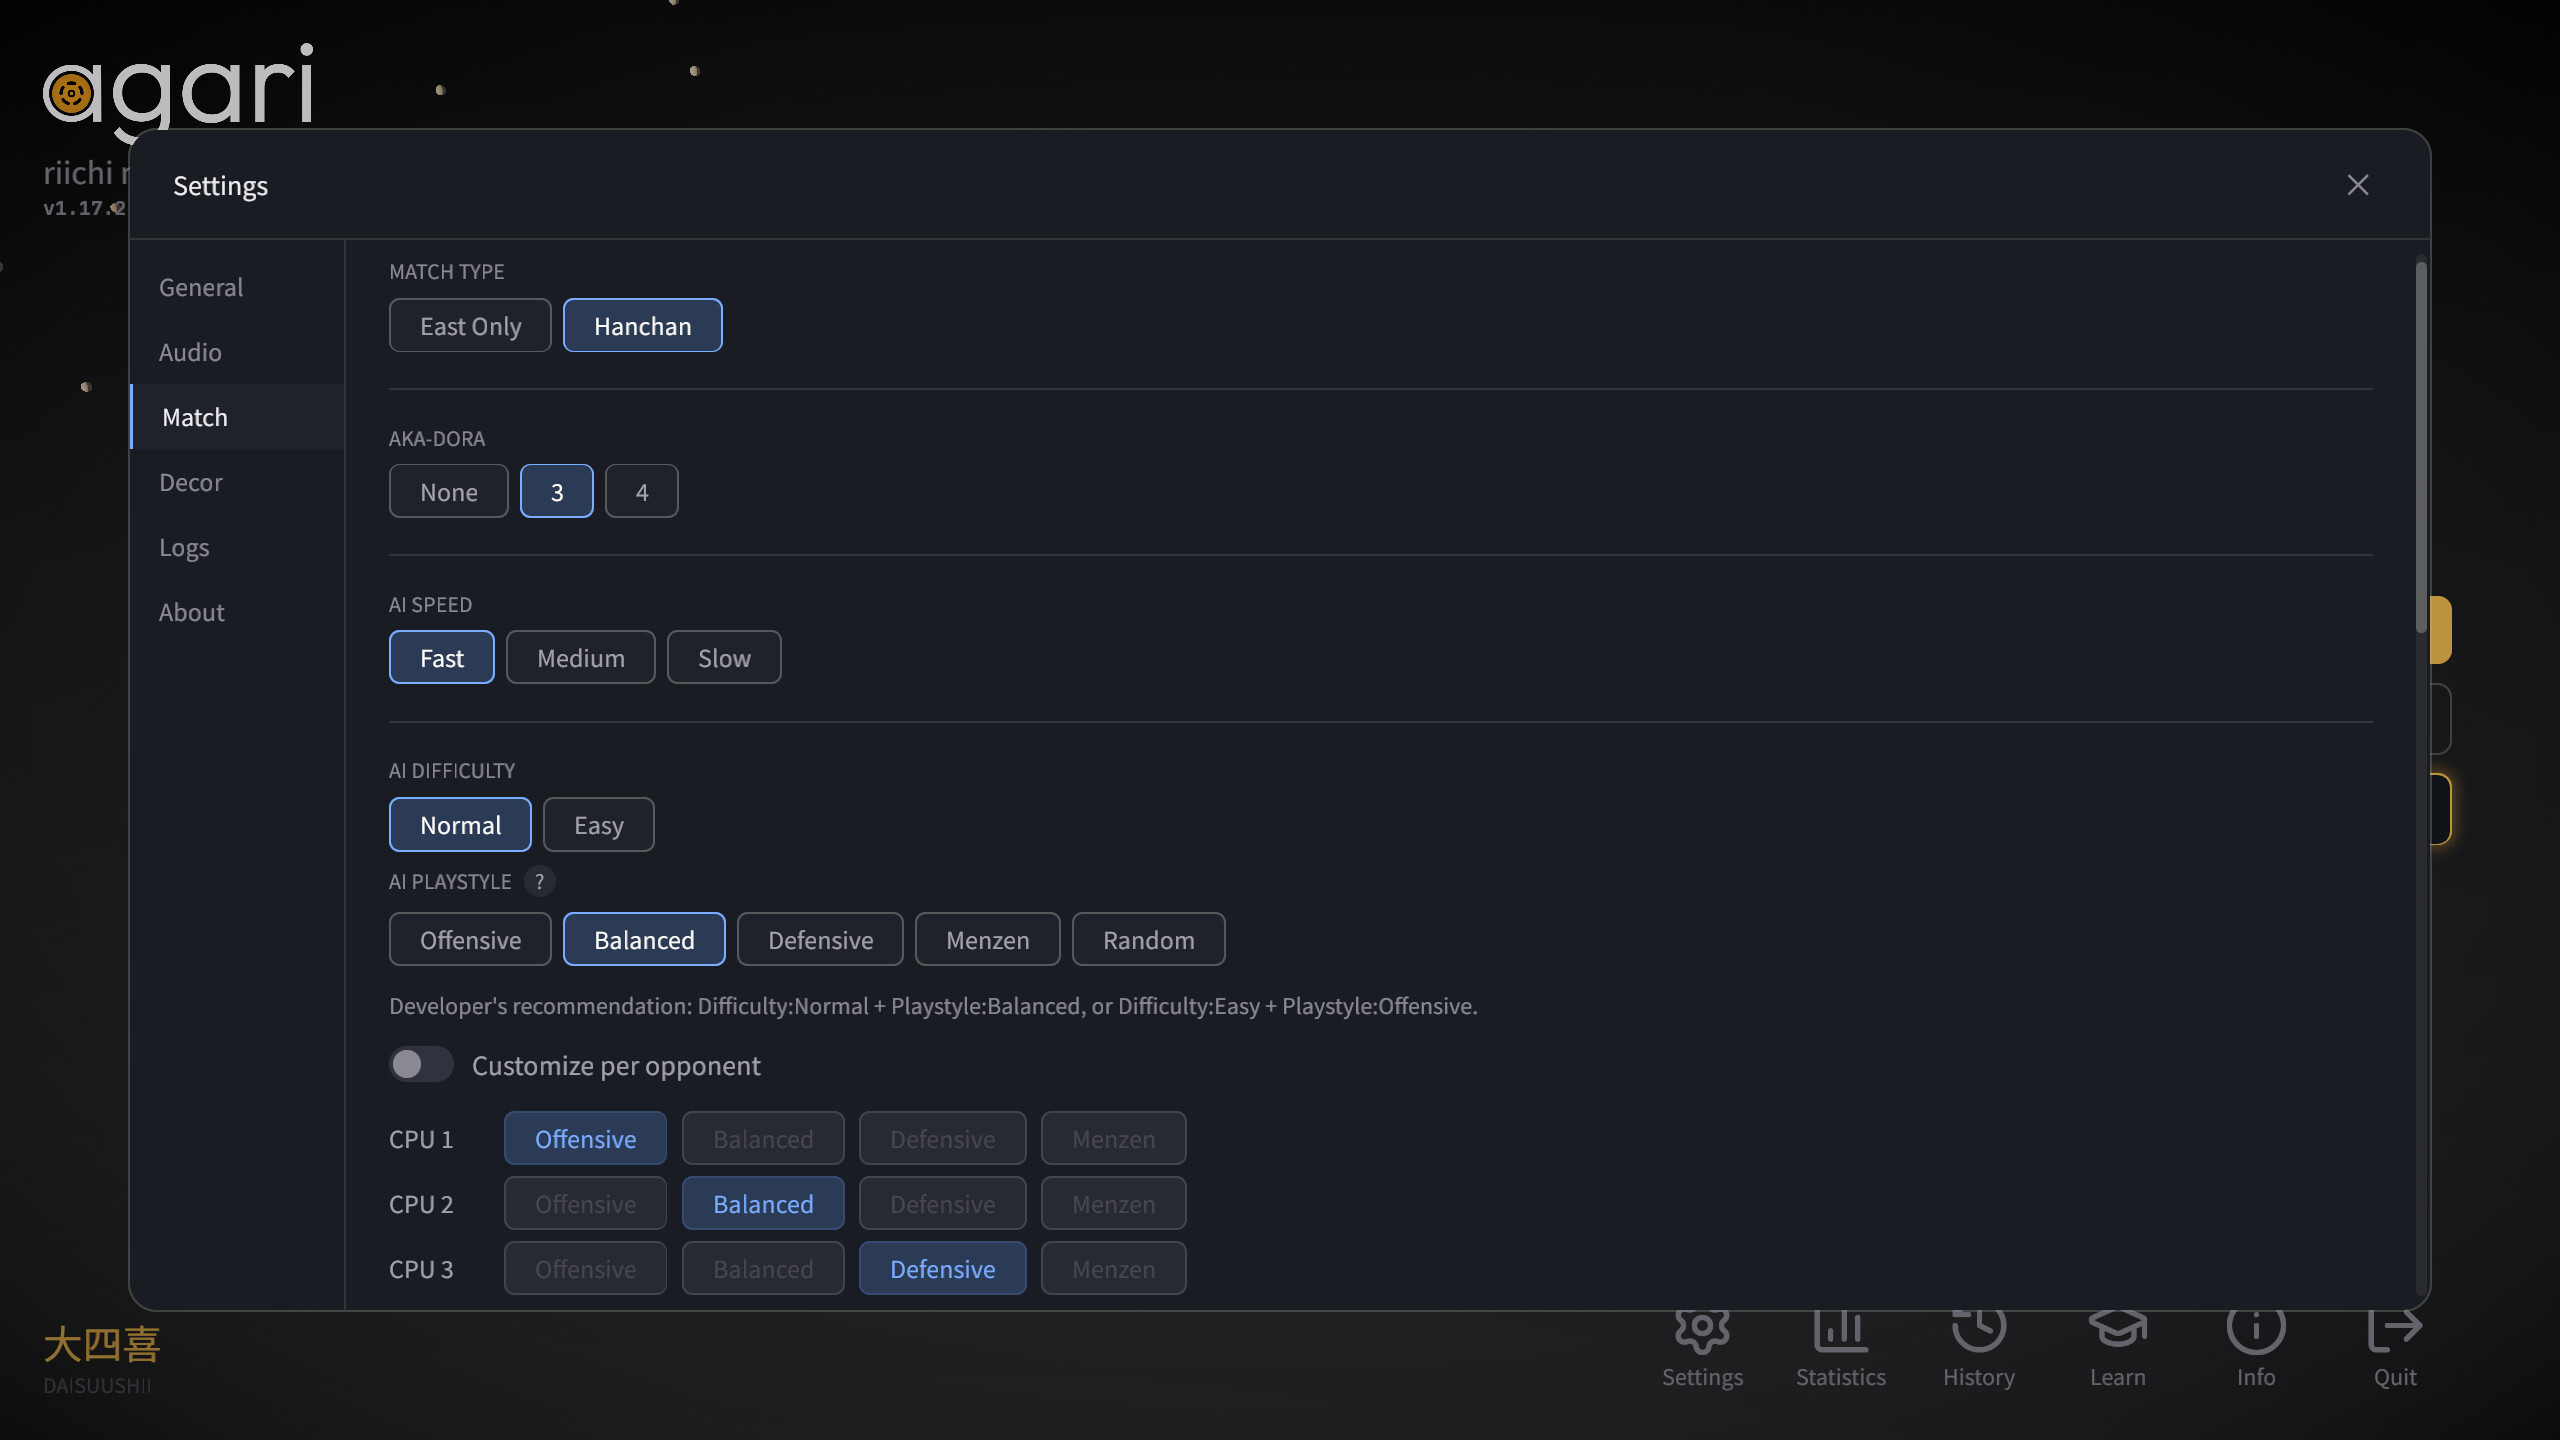The image size is (2560, 1440).
Task: Select Menzen AI playstyle
Action: point(987,940)
